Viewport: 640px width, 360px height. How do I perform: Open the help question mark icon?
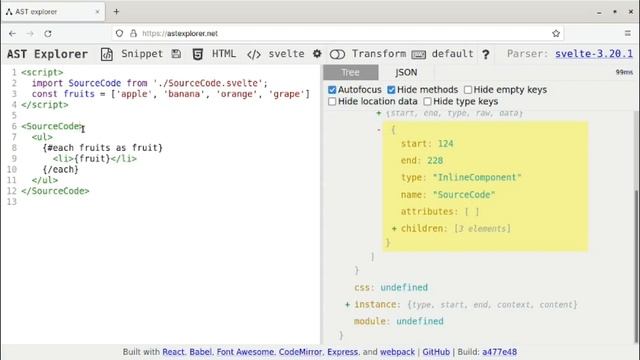coord(486,54)
